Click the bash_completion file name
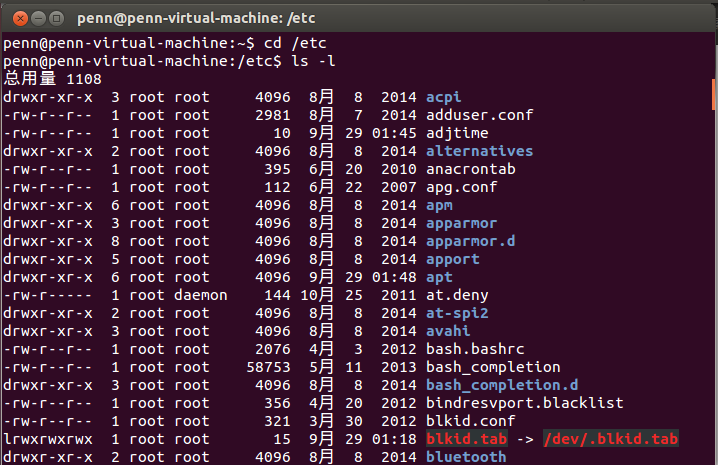This screenshot has width=718, height=465. coord(493,367)
